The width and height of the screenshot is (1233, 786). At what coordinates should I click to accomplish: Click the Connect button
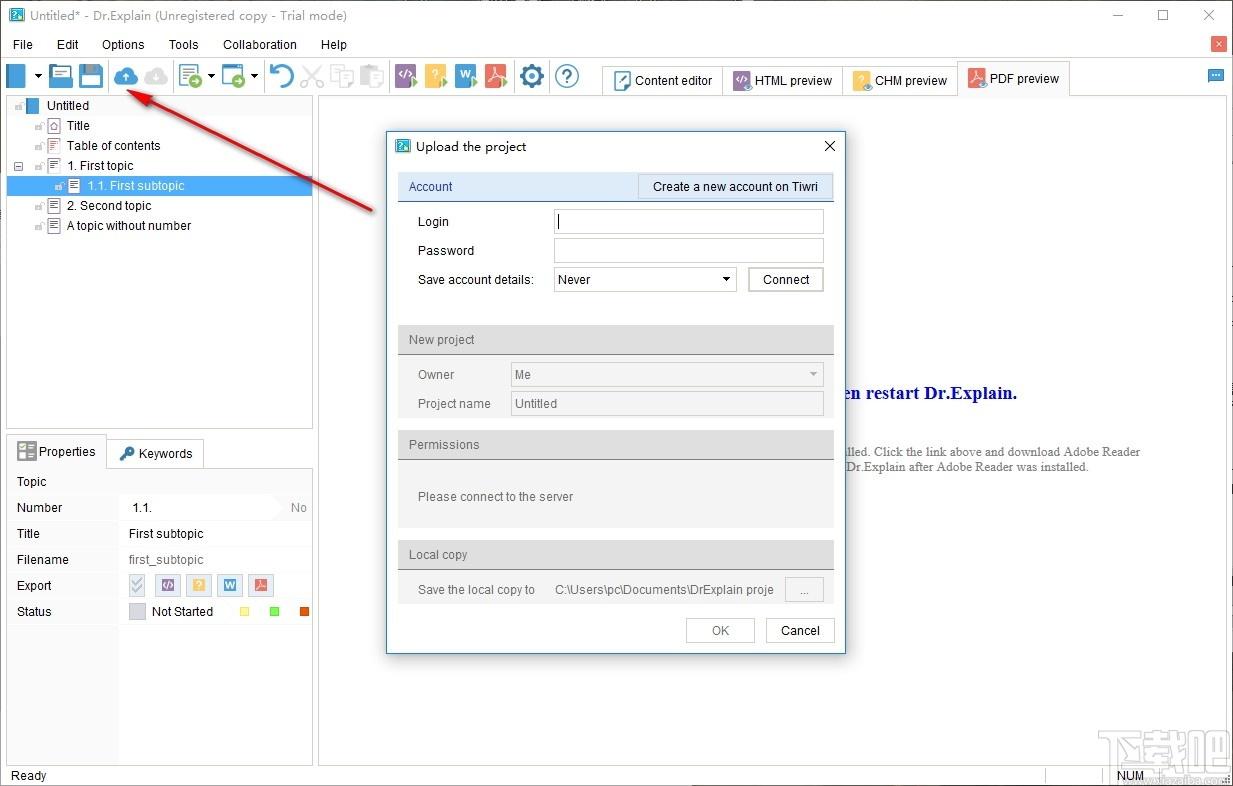tap(786, 280)
